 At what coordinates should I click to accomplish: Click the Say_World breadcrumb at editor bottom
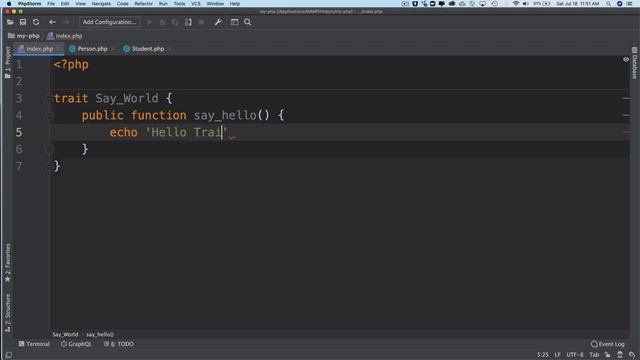pyautogui.click(x=65, y=334)
